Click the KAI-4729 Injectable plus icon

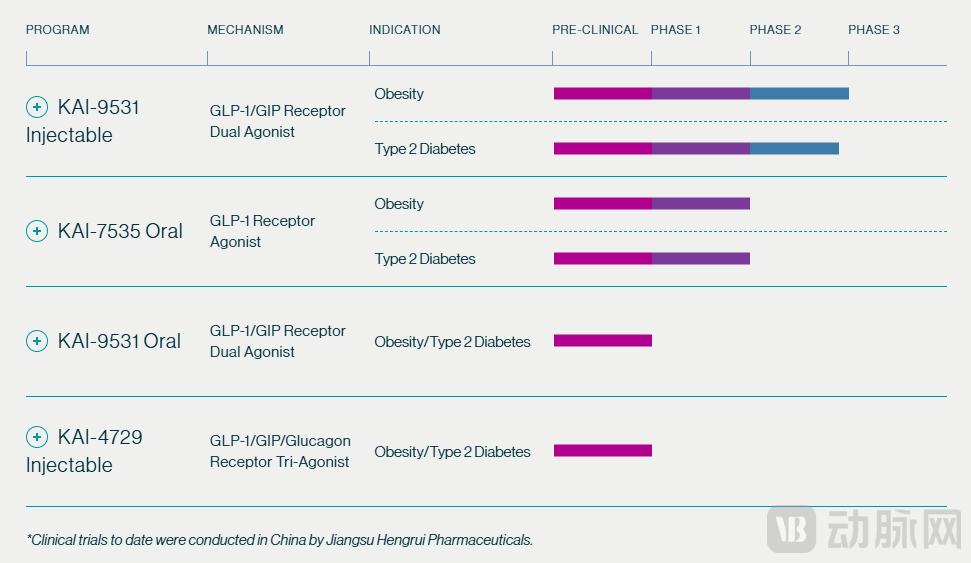click(37, 437)
